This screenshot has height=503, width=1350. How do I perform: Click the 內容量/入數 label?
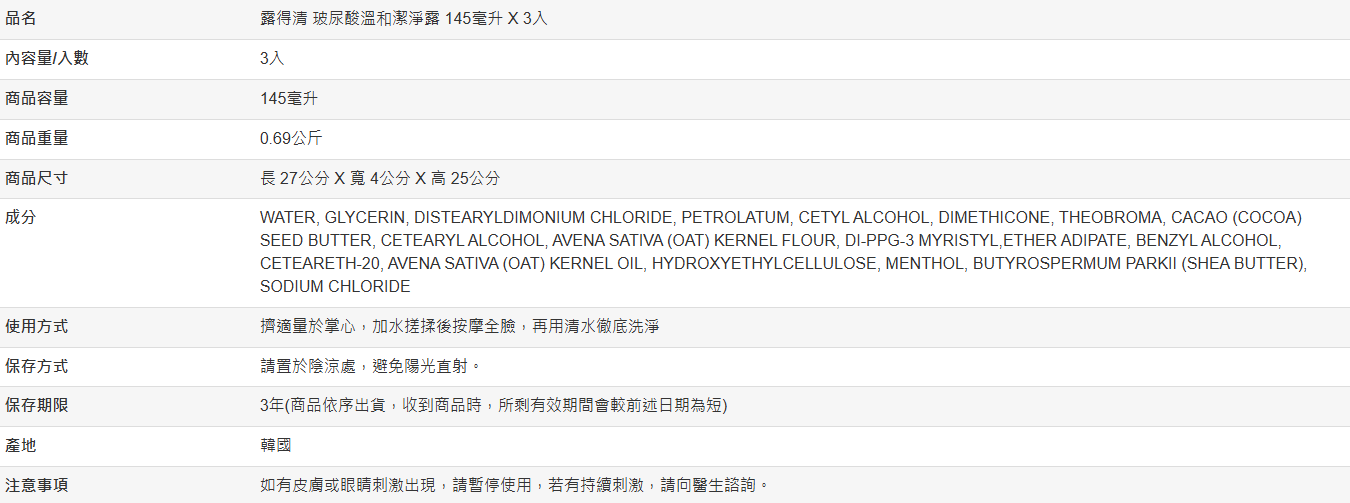46,58
